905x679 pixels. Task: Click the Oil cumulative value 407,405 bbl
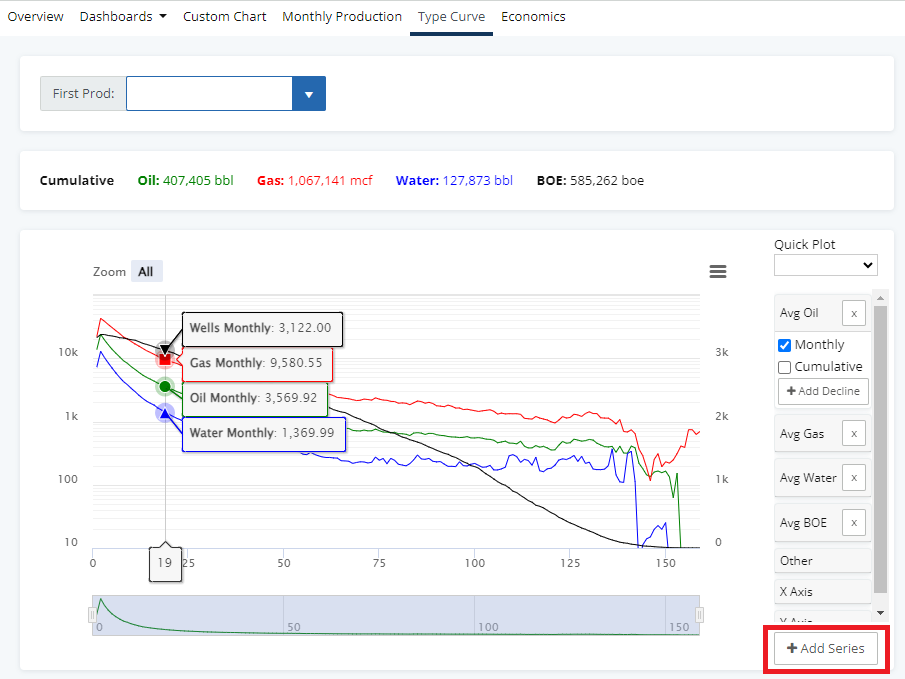pyautogui.click(x=198, y=181)
